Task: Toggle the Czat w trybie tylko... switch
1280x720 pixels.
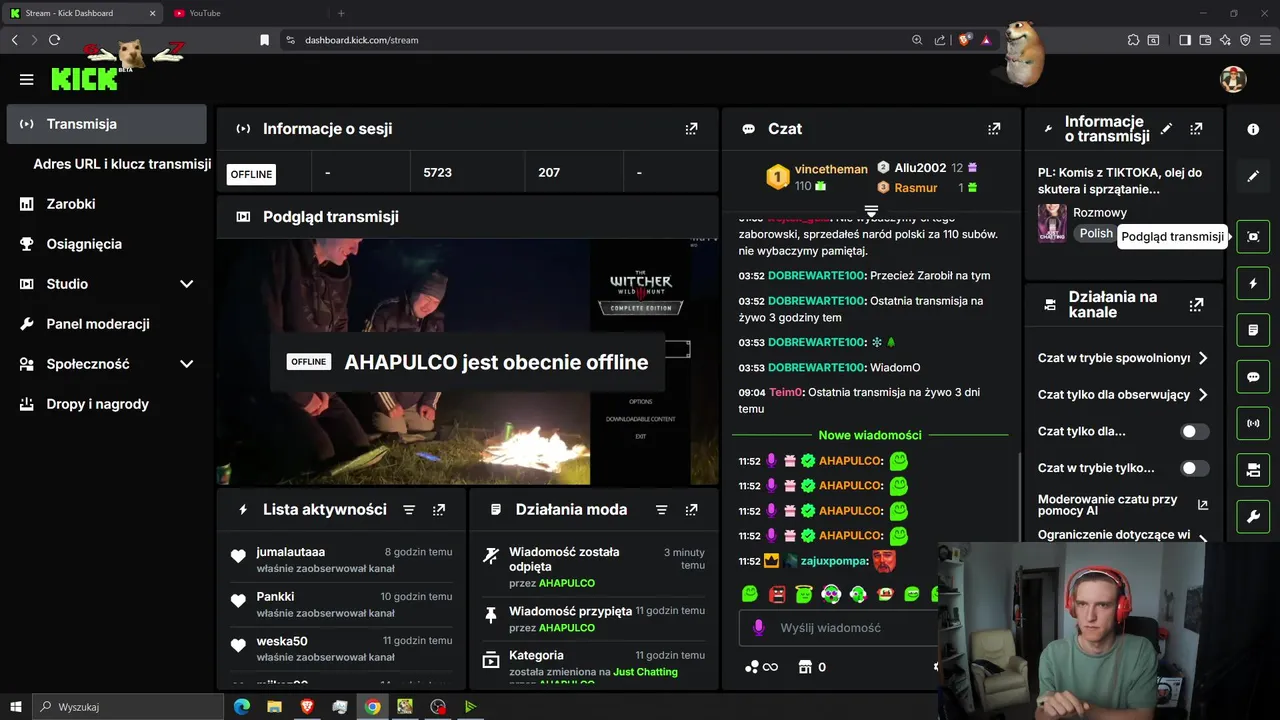Action: [1195, 468]
